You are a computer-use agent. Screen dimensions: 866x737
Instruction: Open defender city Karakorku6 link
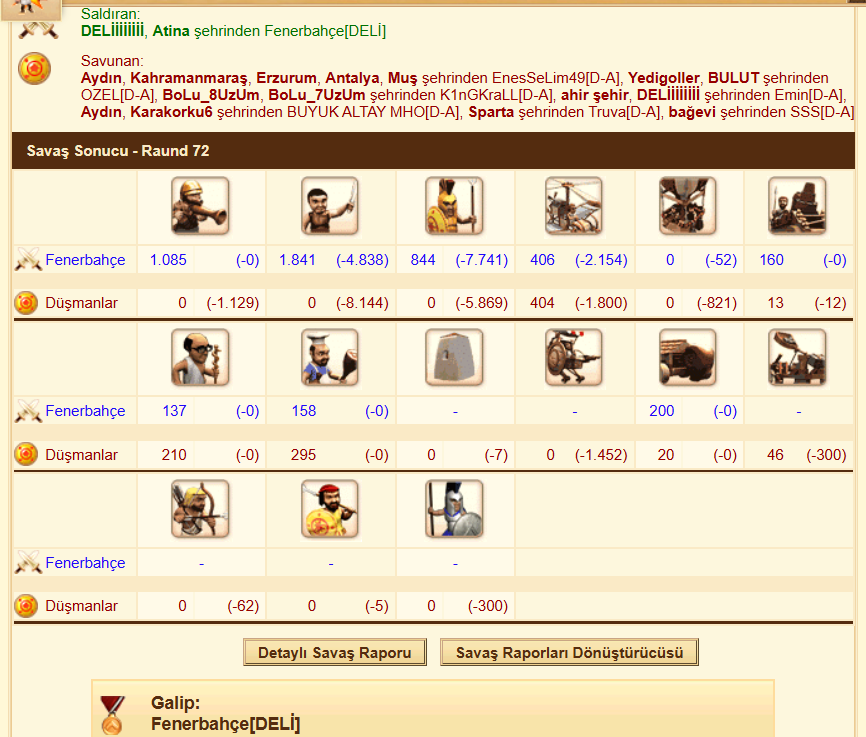click(x=171, y=112)
